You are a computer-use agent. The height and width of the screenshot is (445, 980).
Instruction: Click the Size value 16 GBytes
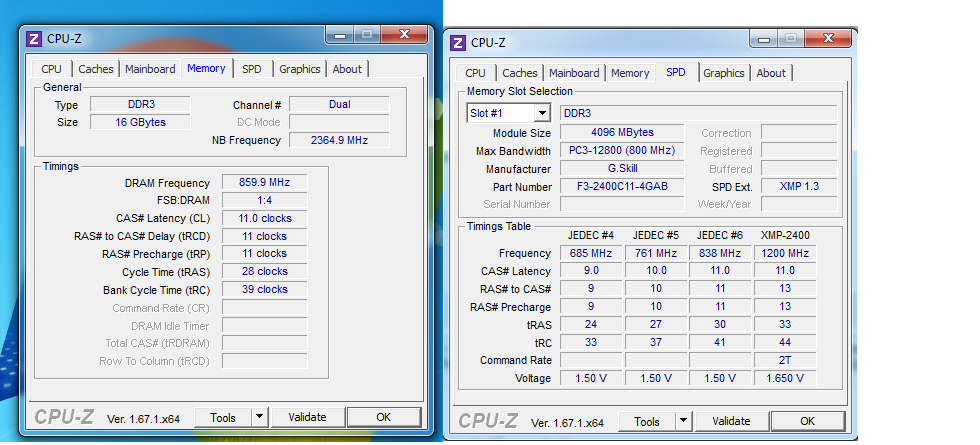(141, 122)
